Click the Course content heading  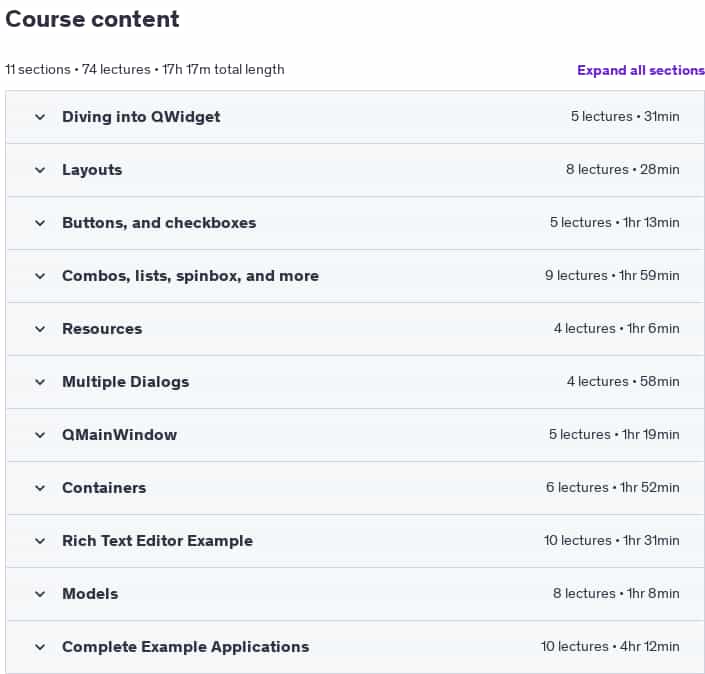92,19
